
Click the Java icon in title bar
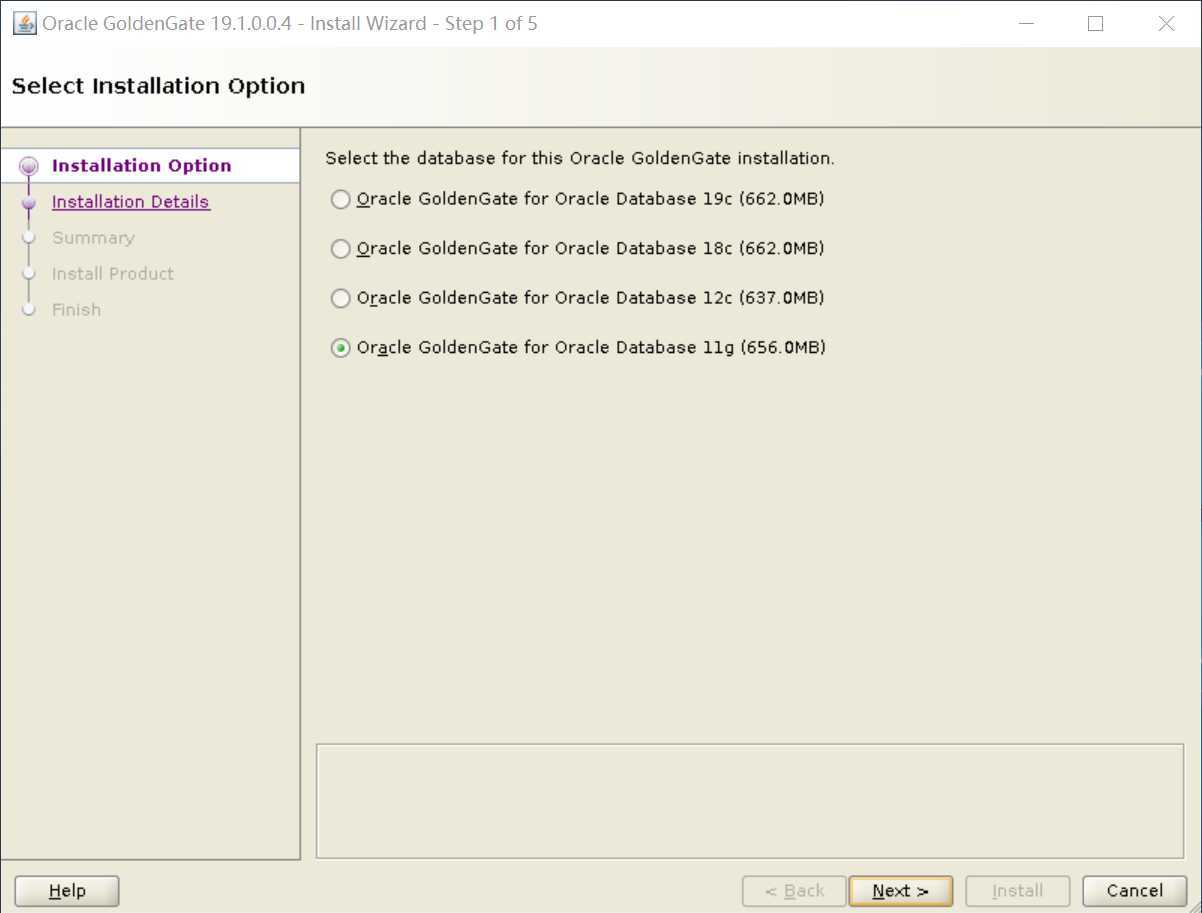click(24, 23)
